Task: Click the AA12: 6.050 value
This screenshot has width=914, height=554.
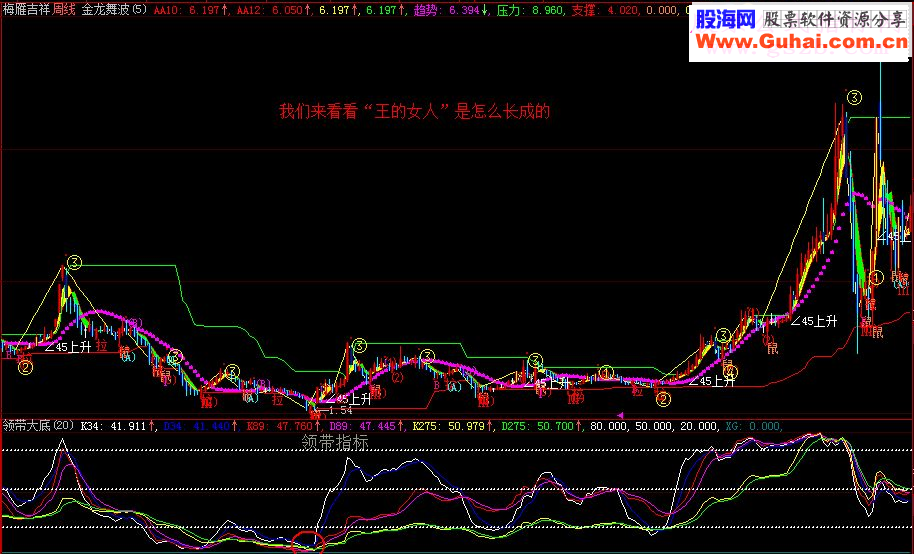Action: (x=273, y=10)
